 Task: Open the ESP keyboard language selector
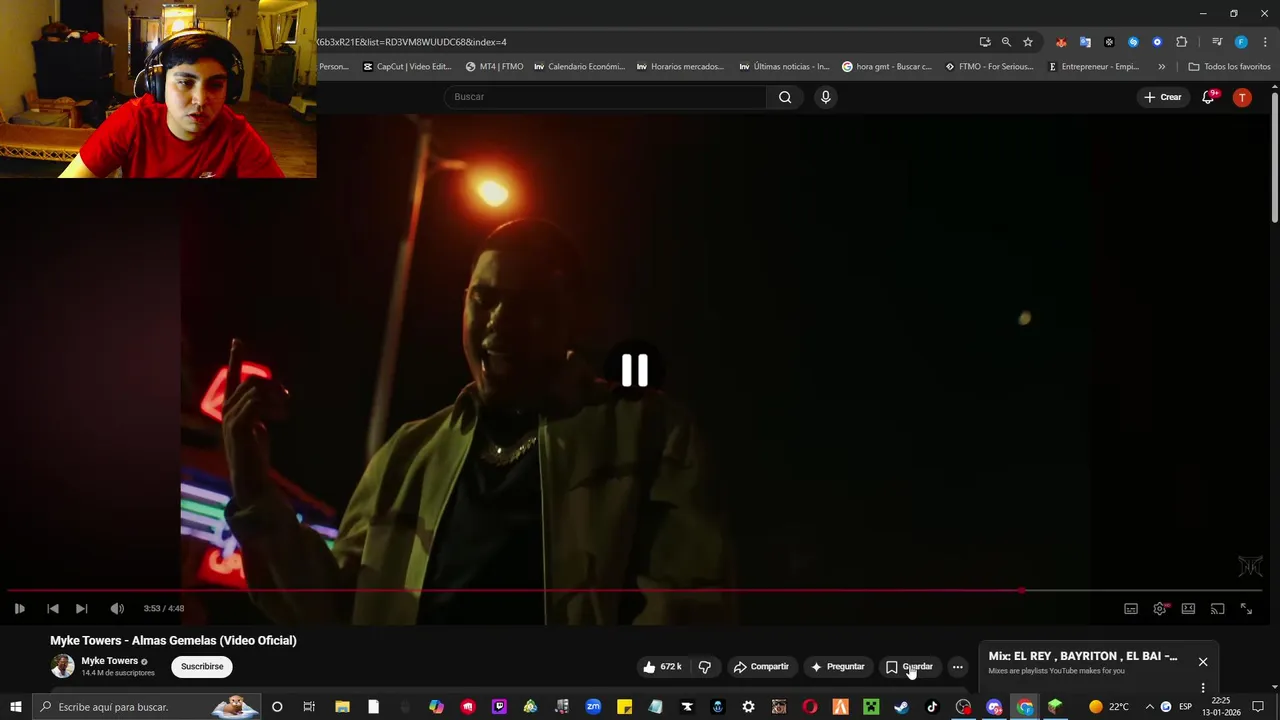point(1185,707)
